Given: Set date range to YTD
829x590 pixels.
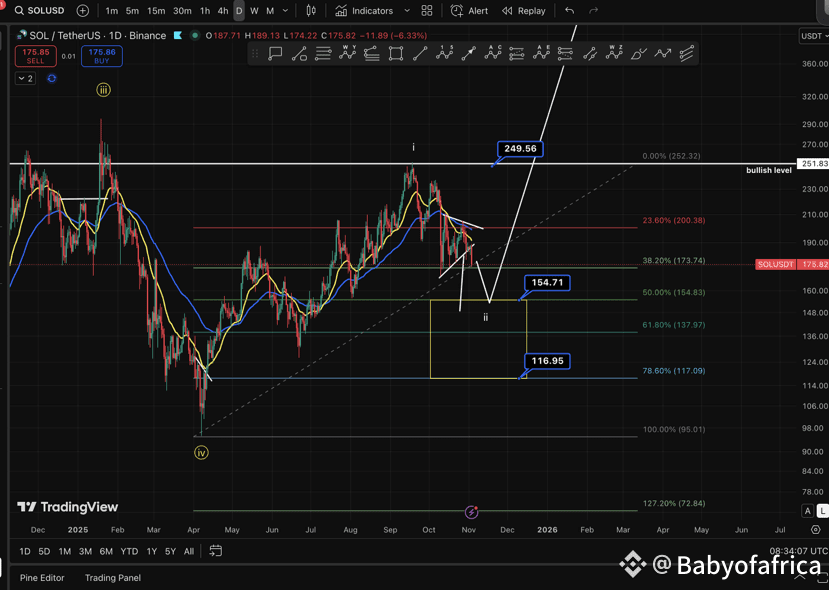Looking at the screenshot, I should [x=129, y=551].
